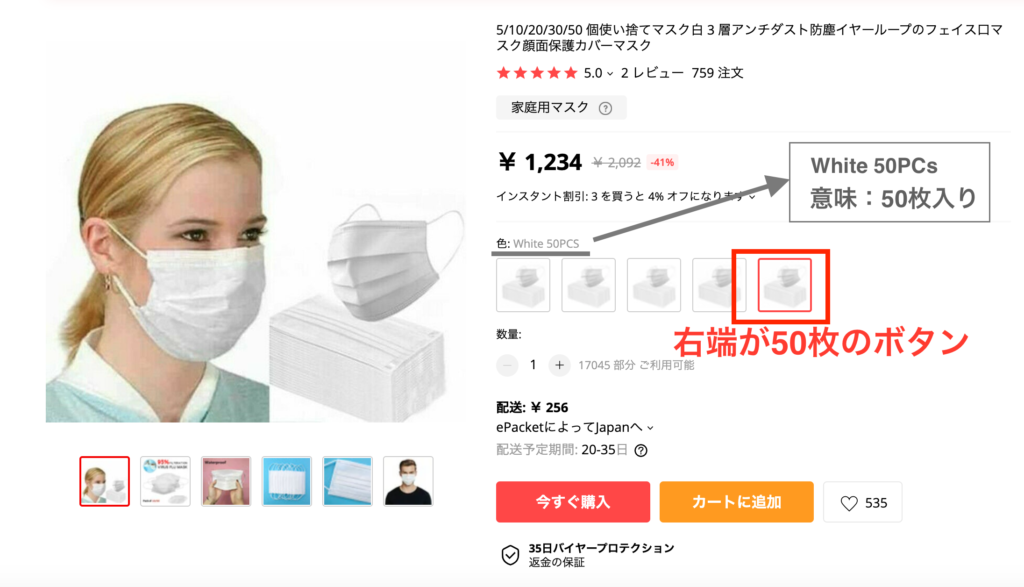This screenshot has height=587, width=1024.
Task: Show the pink-box waterproof mask thumbnail
Action: 226,481
